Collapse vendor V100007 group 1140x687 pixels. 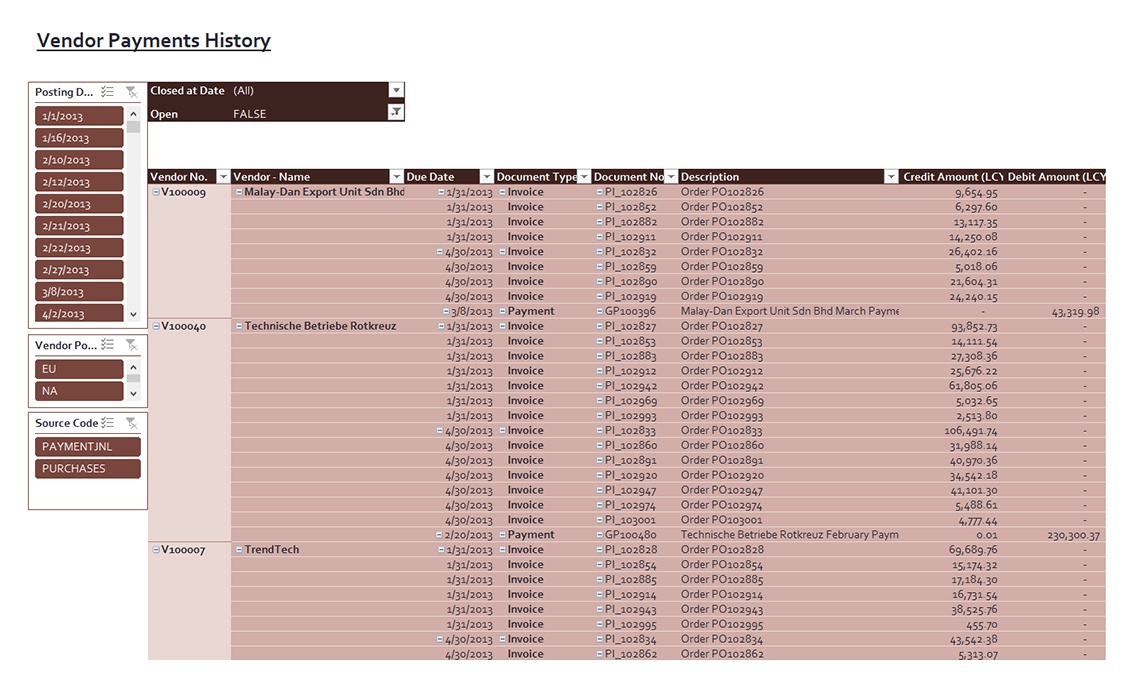[156, 550]
